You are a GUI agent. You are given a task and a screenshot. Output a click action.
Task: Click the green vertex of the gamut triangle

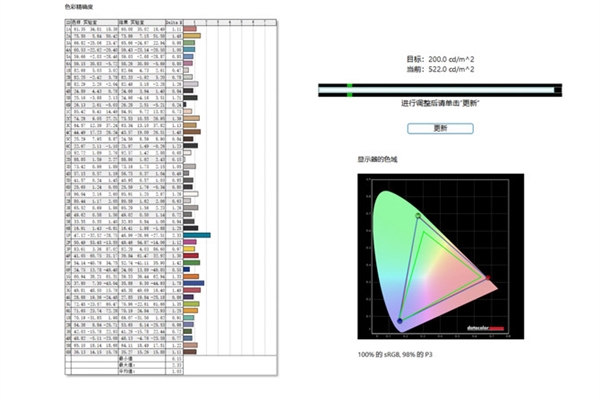[x=418, y=217]
